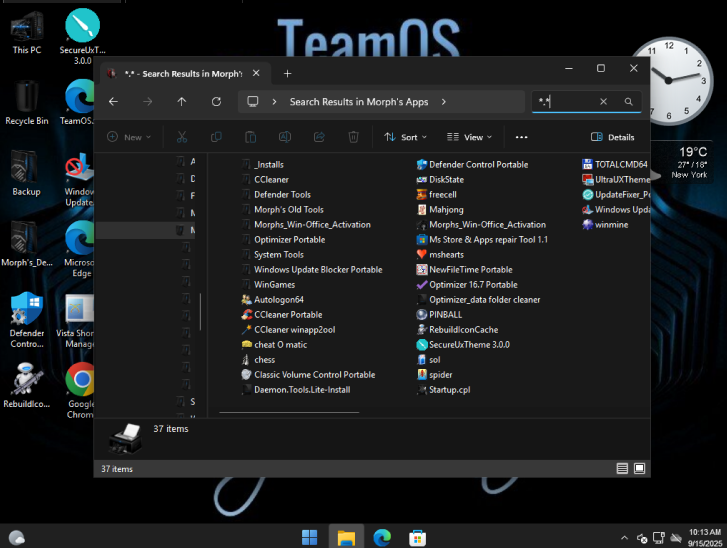Click the Rename toolbar icon
Screen dimensions: 727x548
pos(285,137)
